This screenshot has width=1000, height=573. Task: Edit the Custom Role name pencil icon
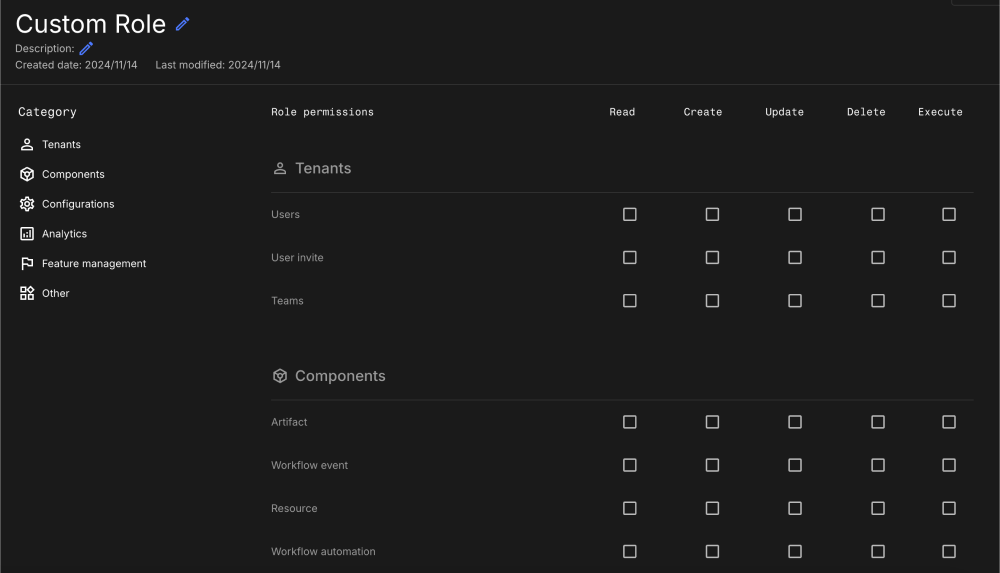[182, 24]
